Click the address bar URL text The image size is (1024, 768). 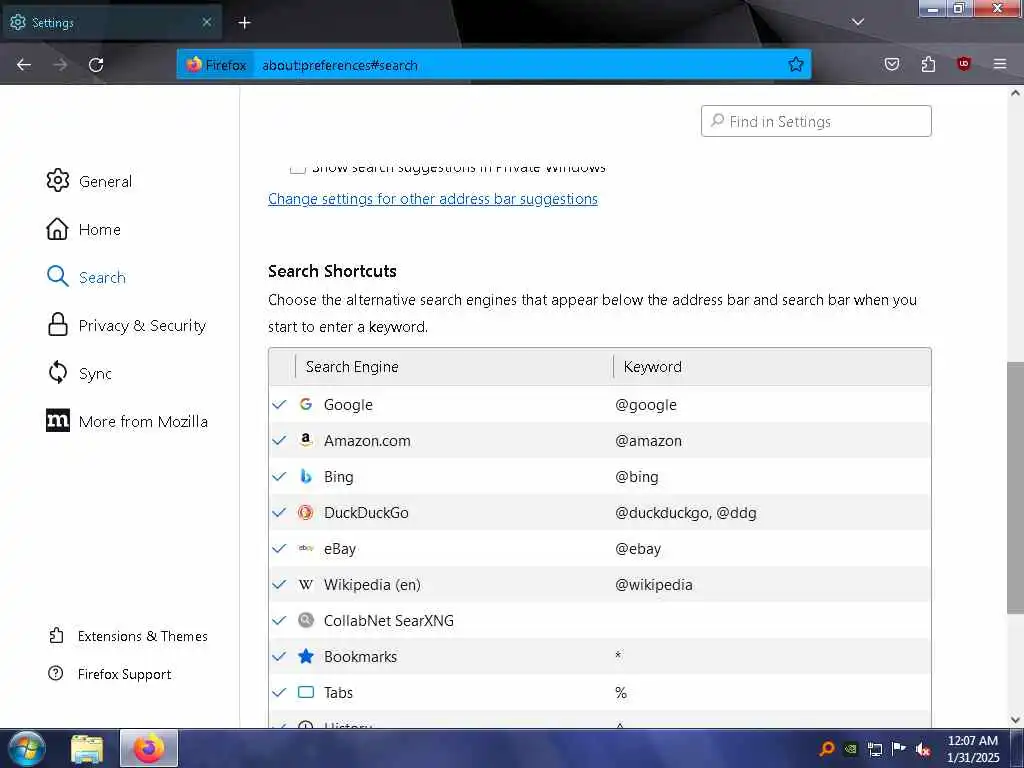click(x=340, y=65)
